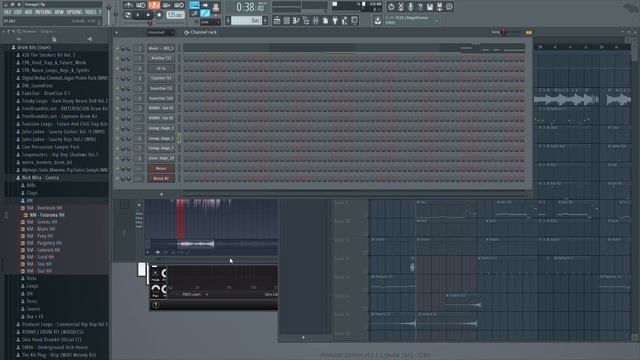Toggle the blue link-shaped icon in toolbar

(x=205, y=13)
